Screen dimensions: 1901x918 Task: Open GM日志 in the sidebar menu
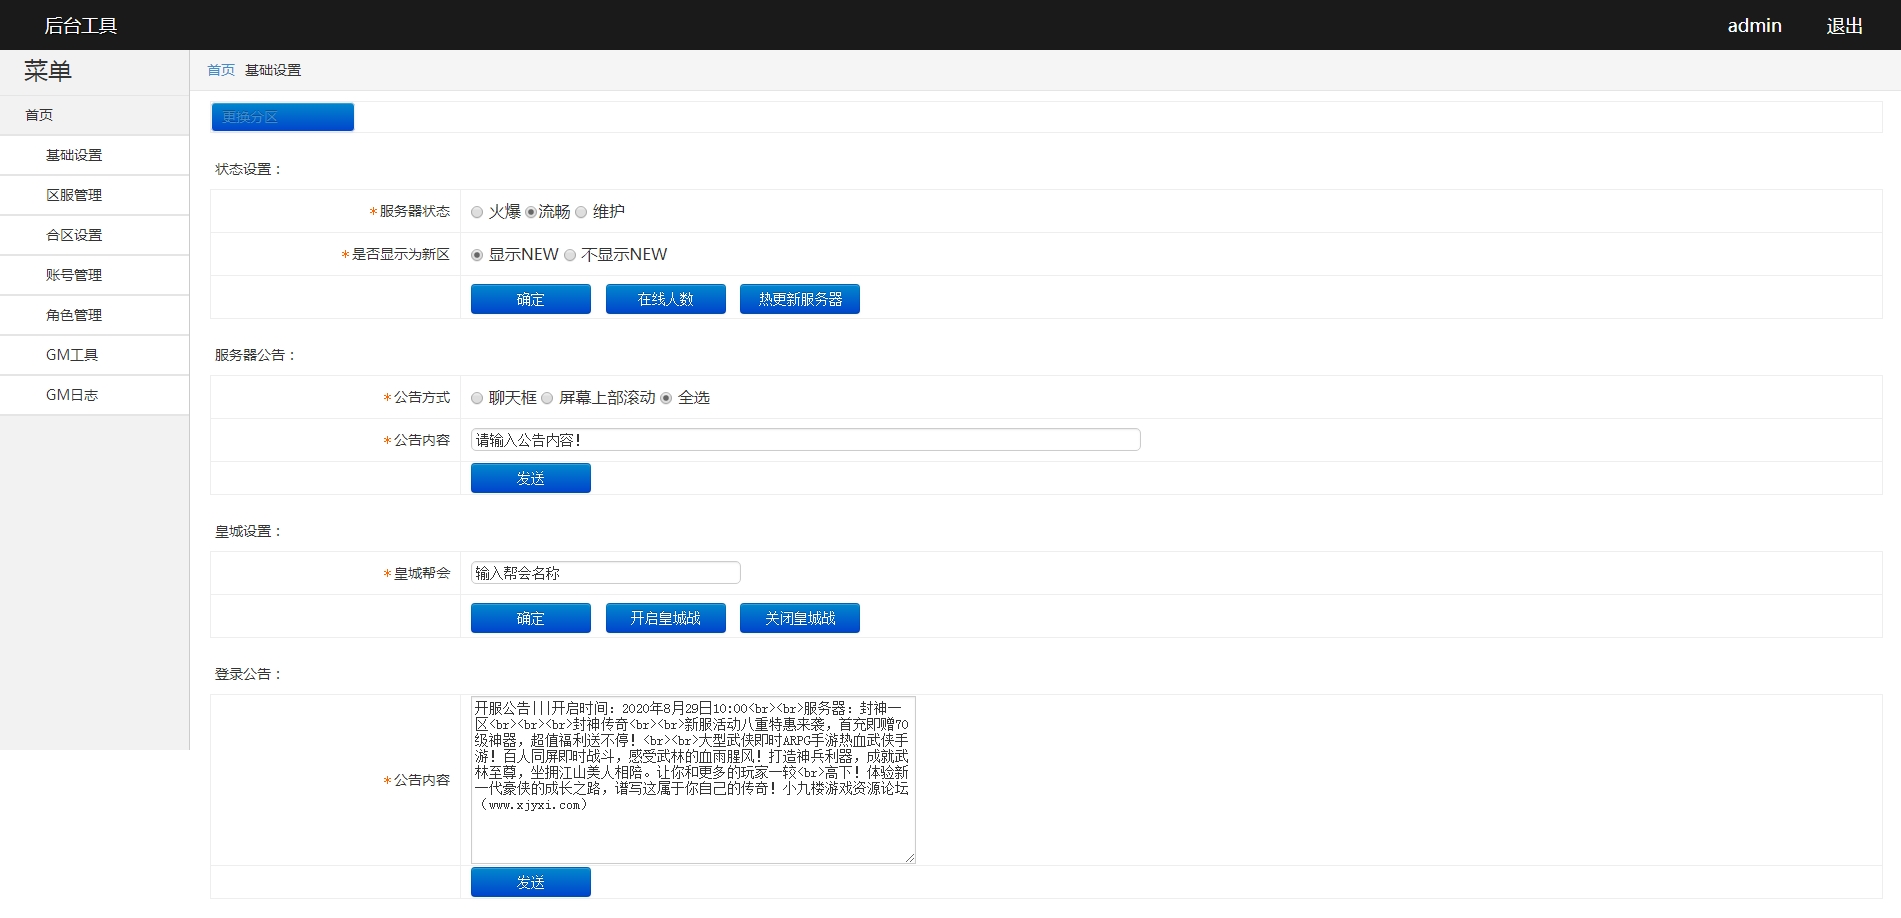[95, 395]
